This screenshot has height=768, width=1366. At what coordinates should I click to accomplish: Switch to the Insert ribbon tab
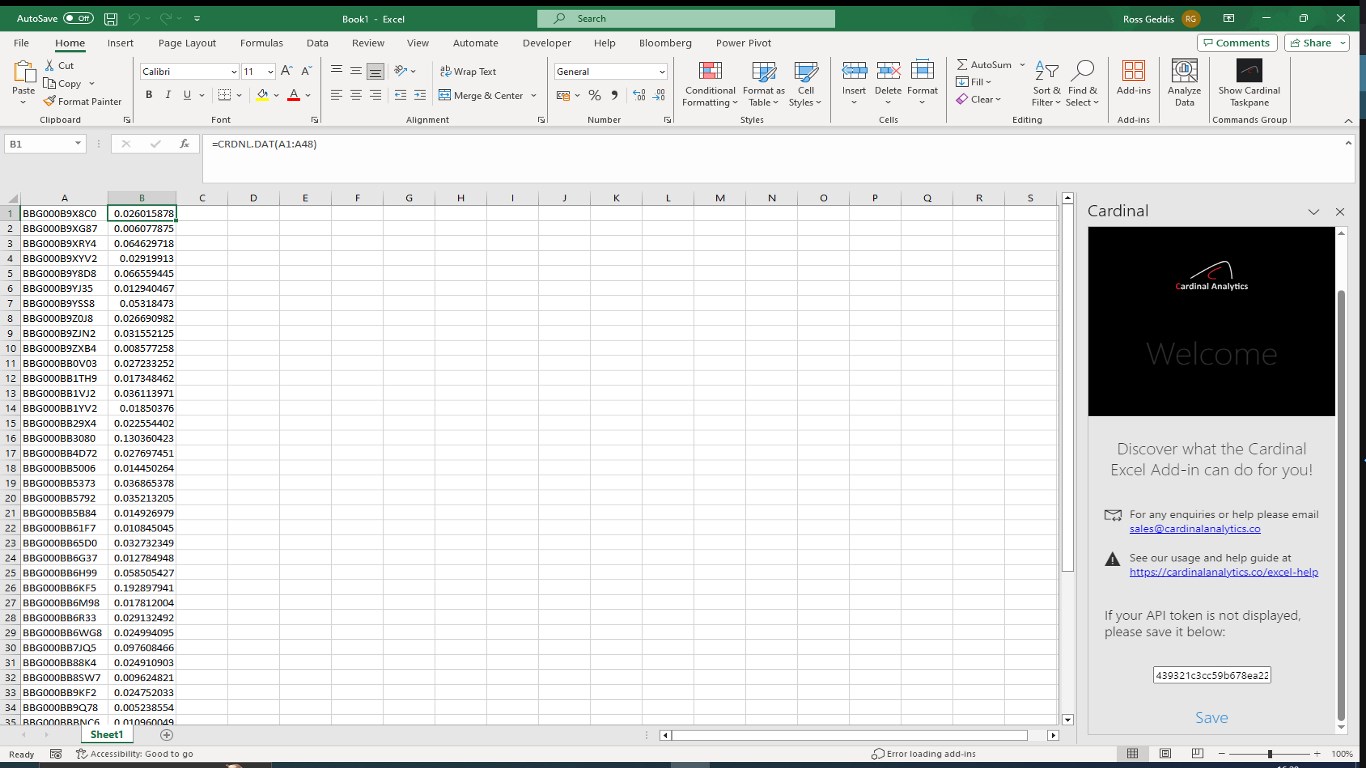point(120,43)
